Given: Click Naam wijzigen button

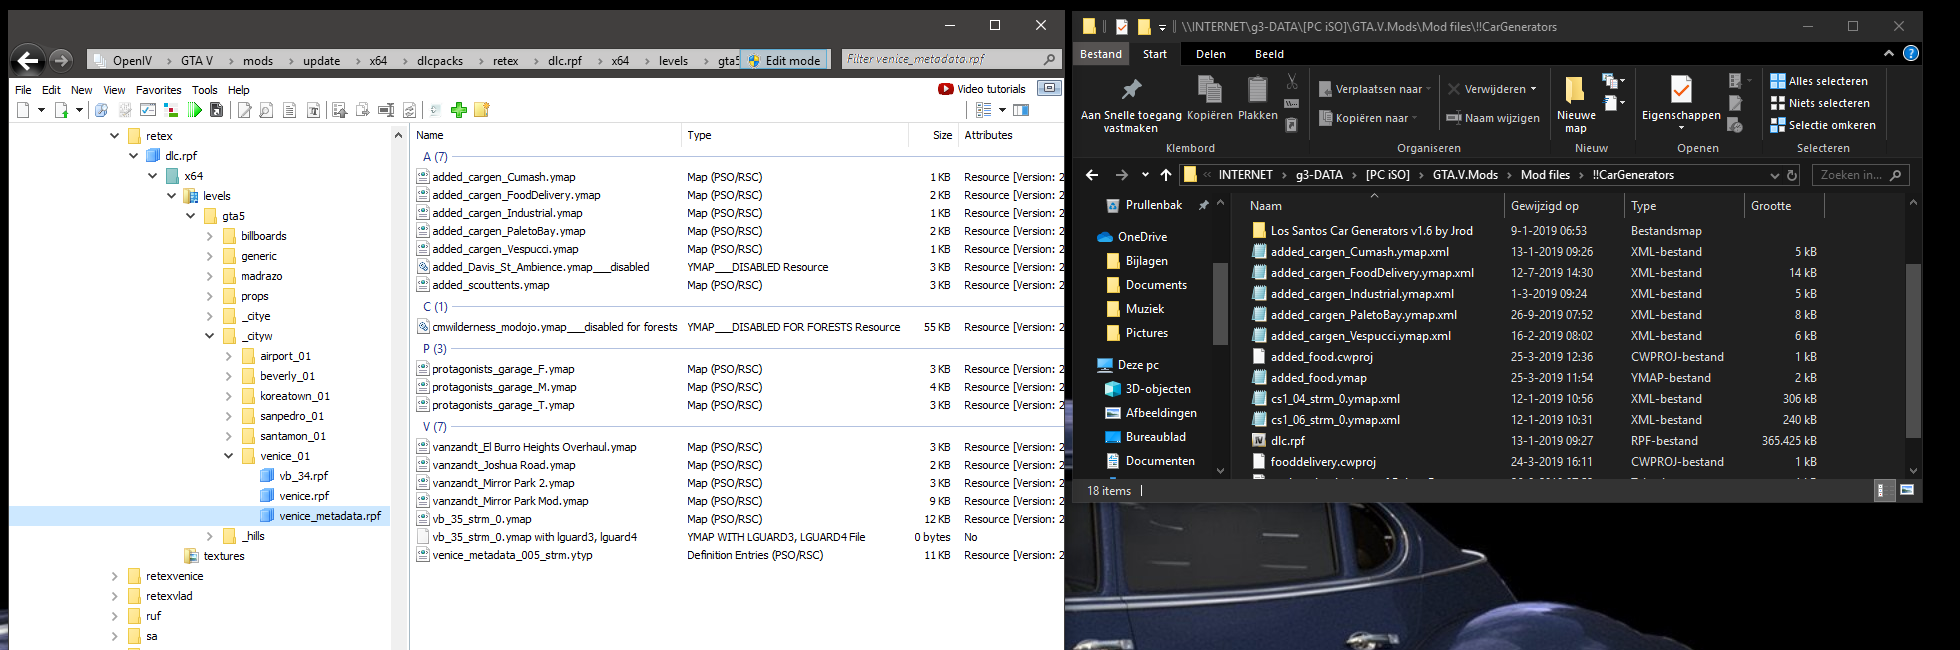Looking at the screenshot, I should click(x=1493, y=118).
